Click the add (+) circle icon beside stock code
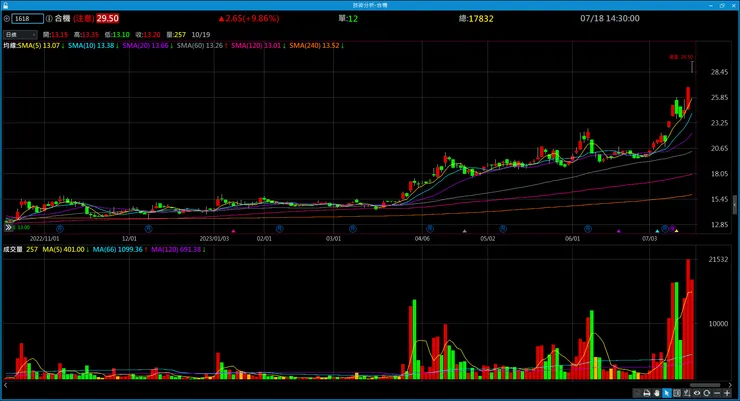 point(7,19)
